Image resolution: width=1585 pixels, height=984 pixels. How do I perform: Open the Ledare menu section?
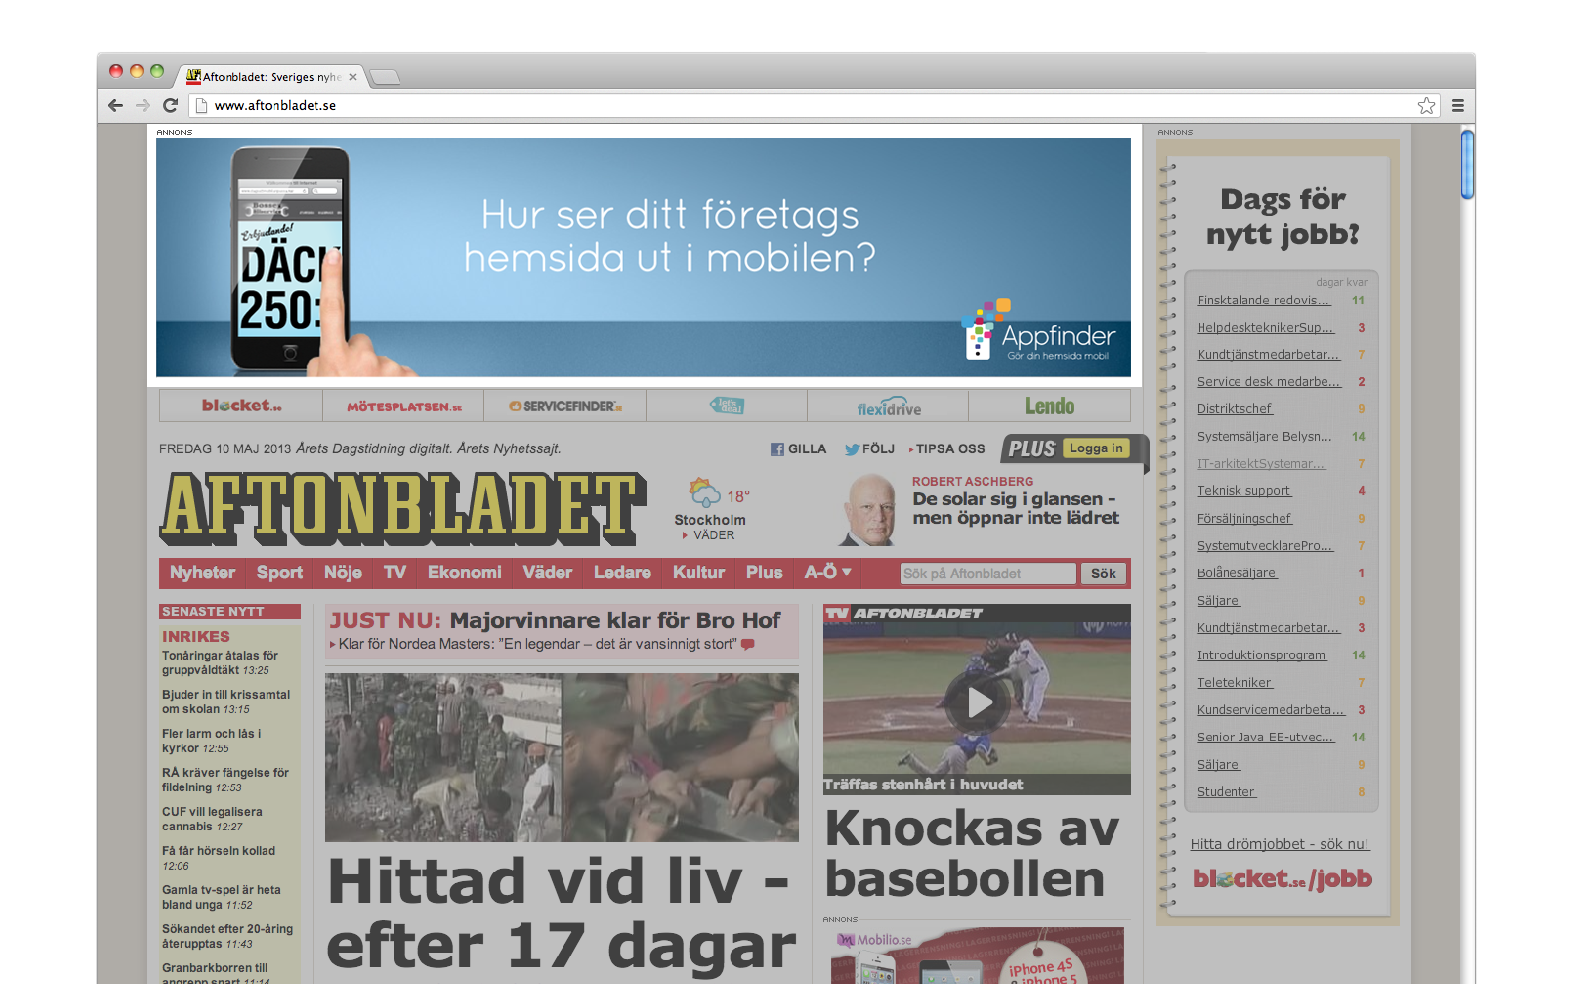pos(622,572)
